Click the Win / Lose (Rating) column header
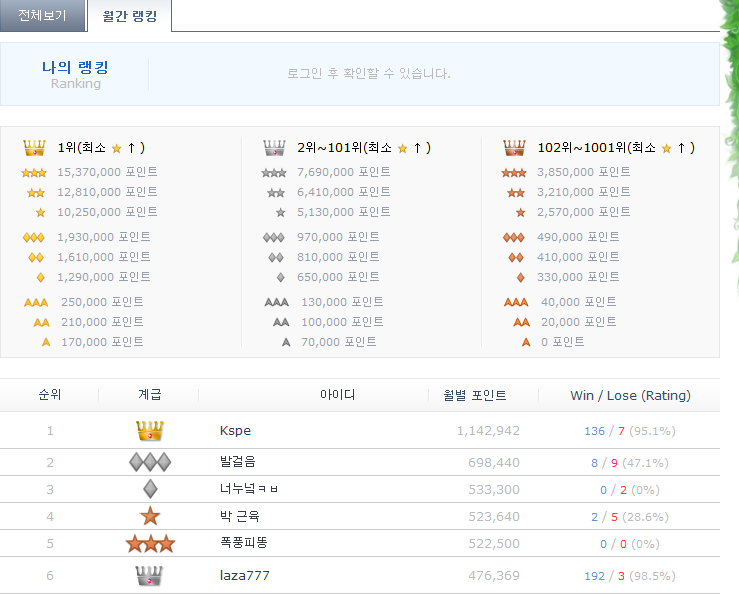Image resolution: width=739 pixels, height=594 pixels. click(x=630, y=395)
